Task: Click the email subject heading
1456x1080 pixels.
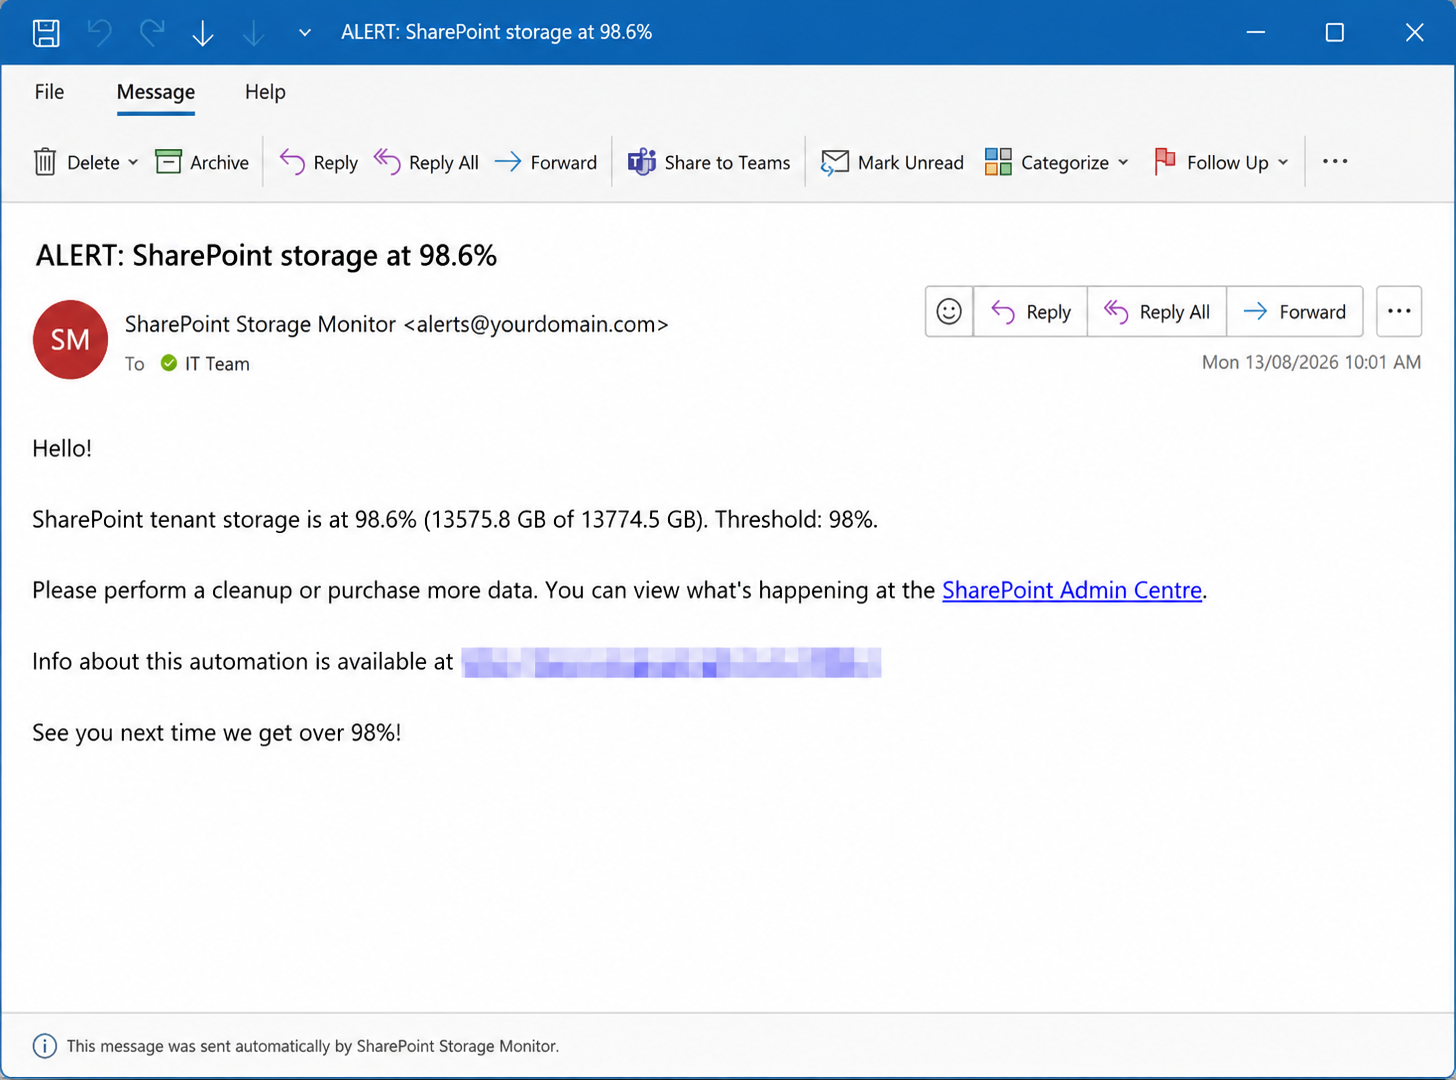Action: coord(266,256)
